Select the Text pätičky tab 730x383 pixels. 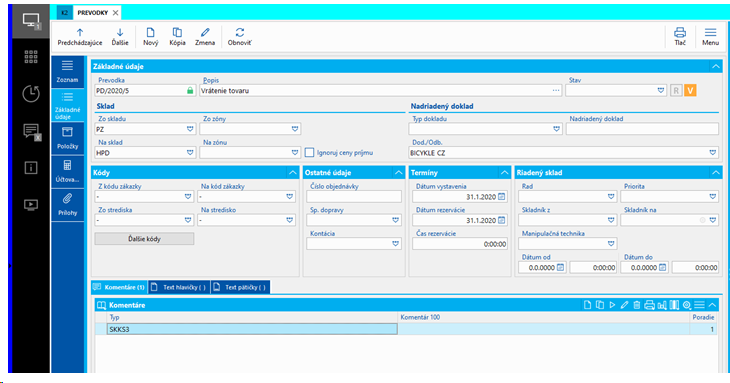pos(240,287)
